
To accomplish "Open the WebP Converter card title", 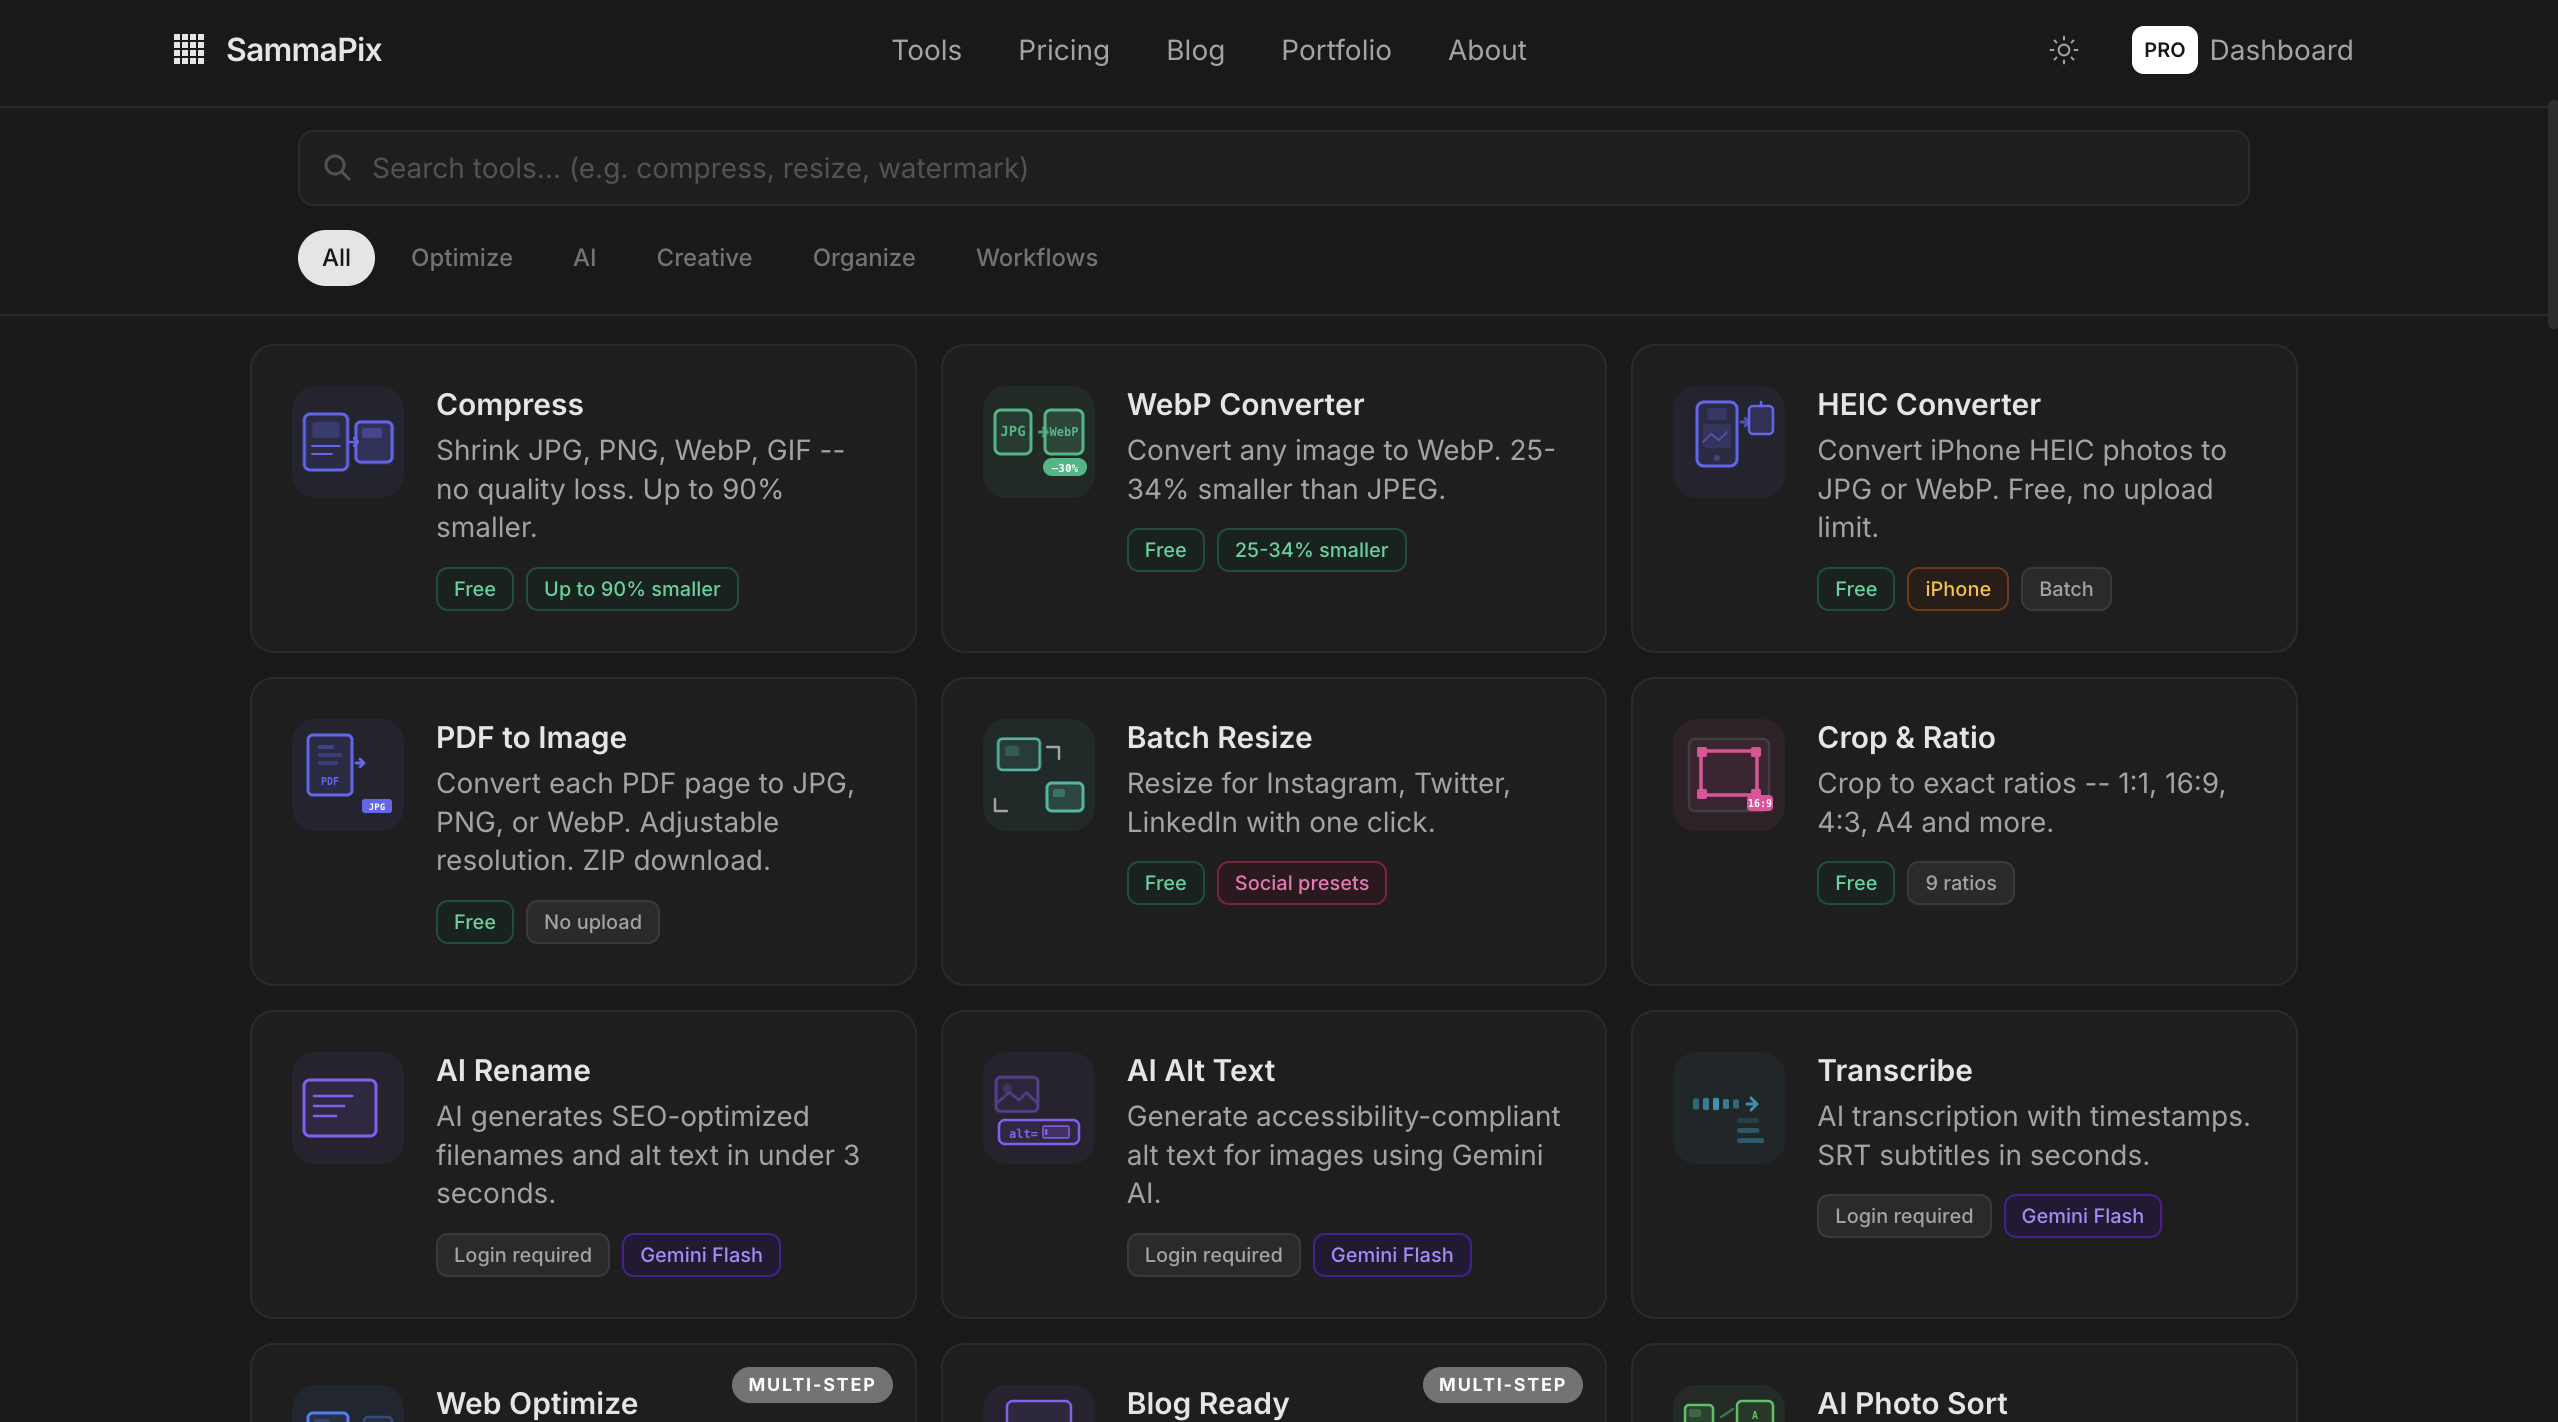I will (x=1245, y=404).
